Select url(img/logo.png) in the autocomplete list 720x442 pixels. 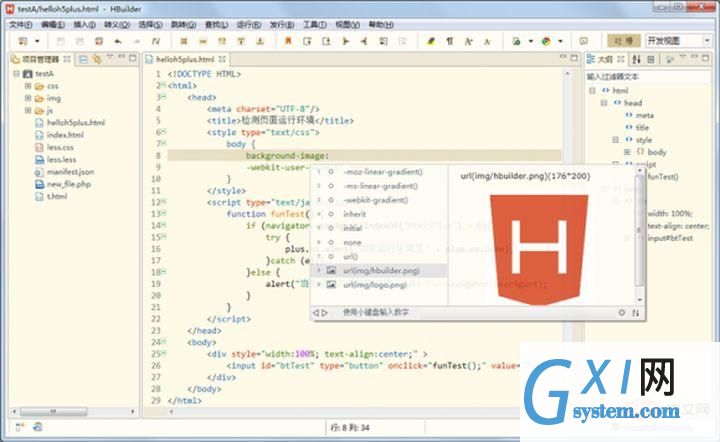click(x=379, y=285)
